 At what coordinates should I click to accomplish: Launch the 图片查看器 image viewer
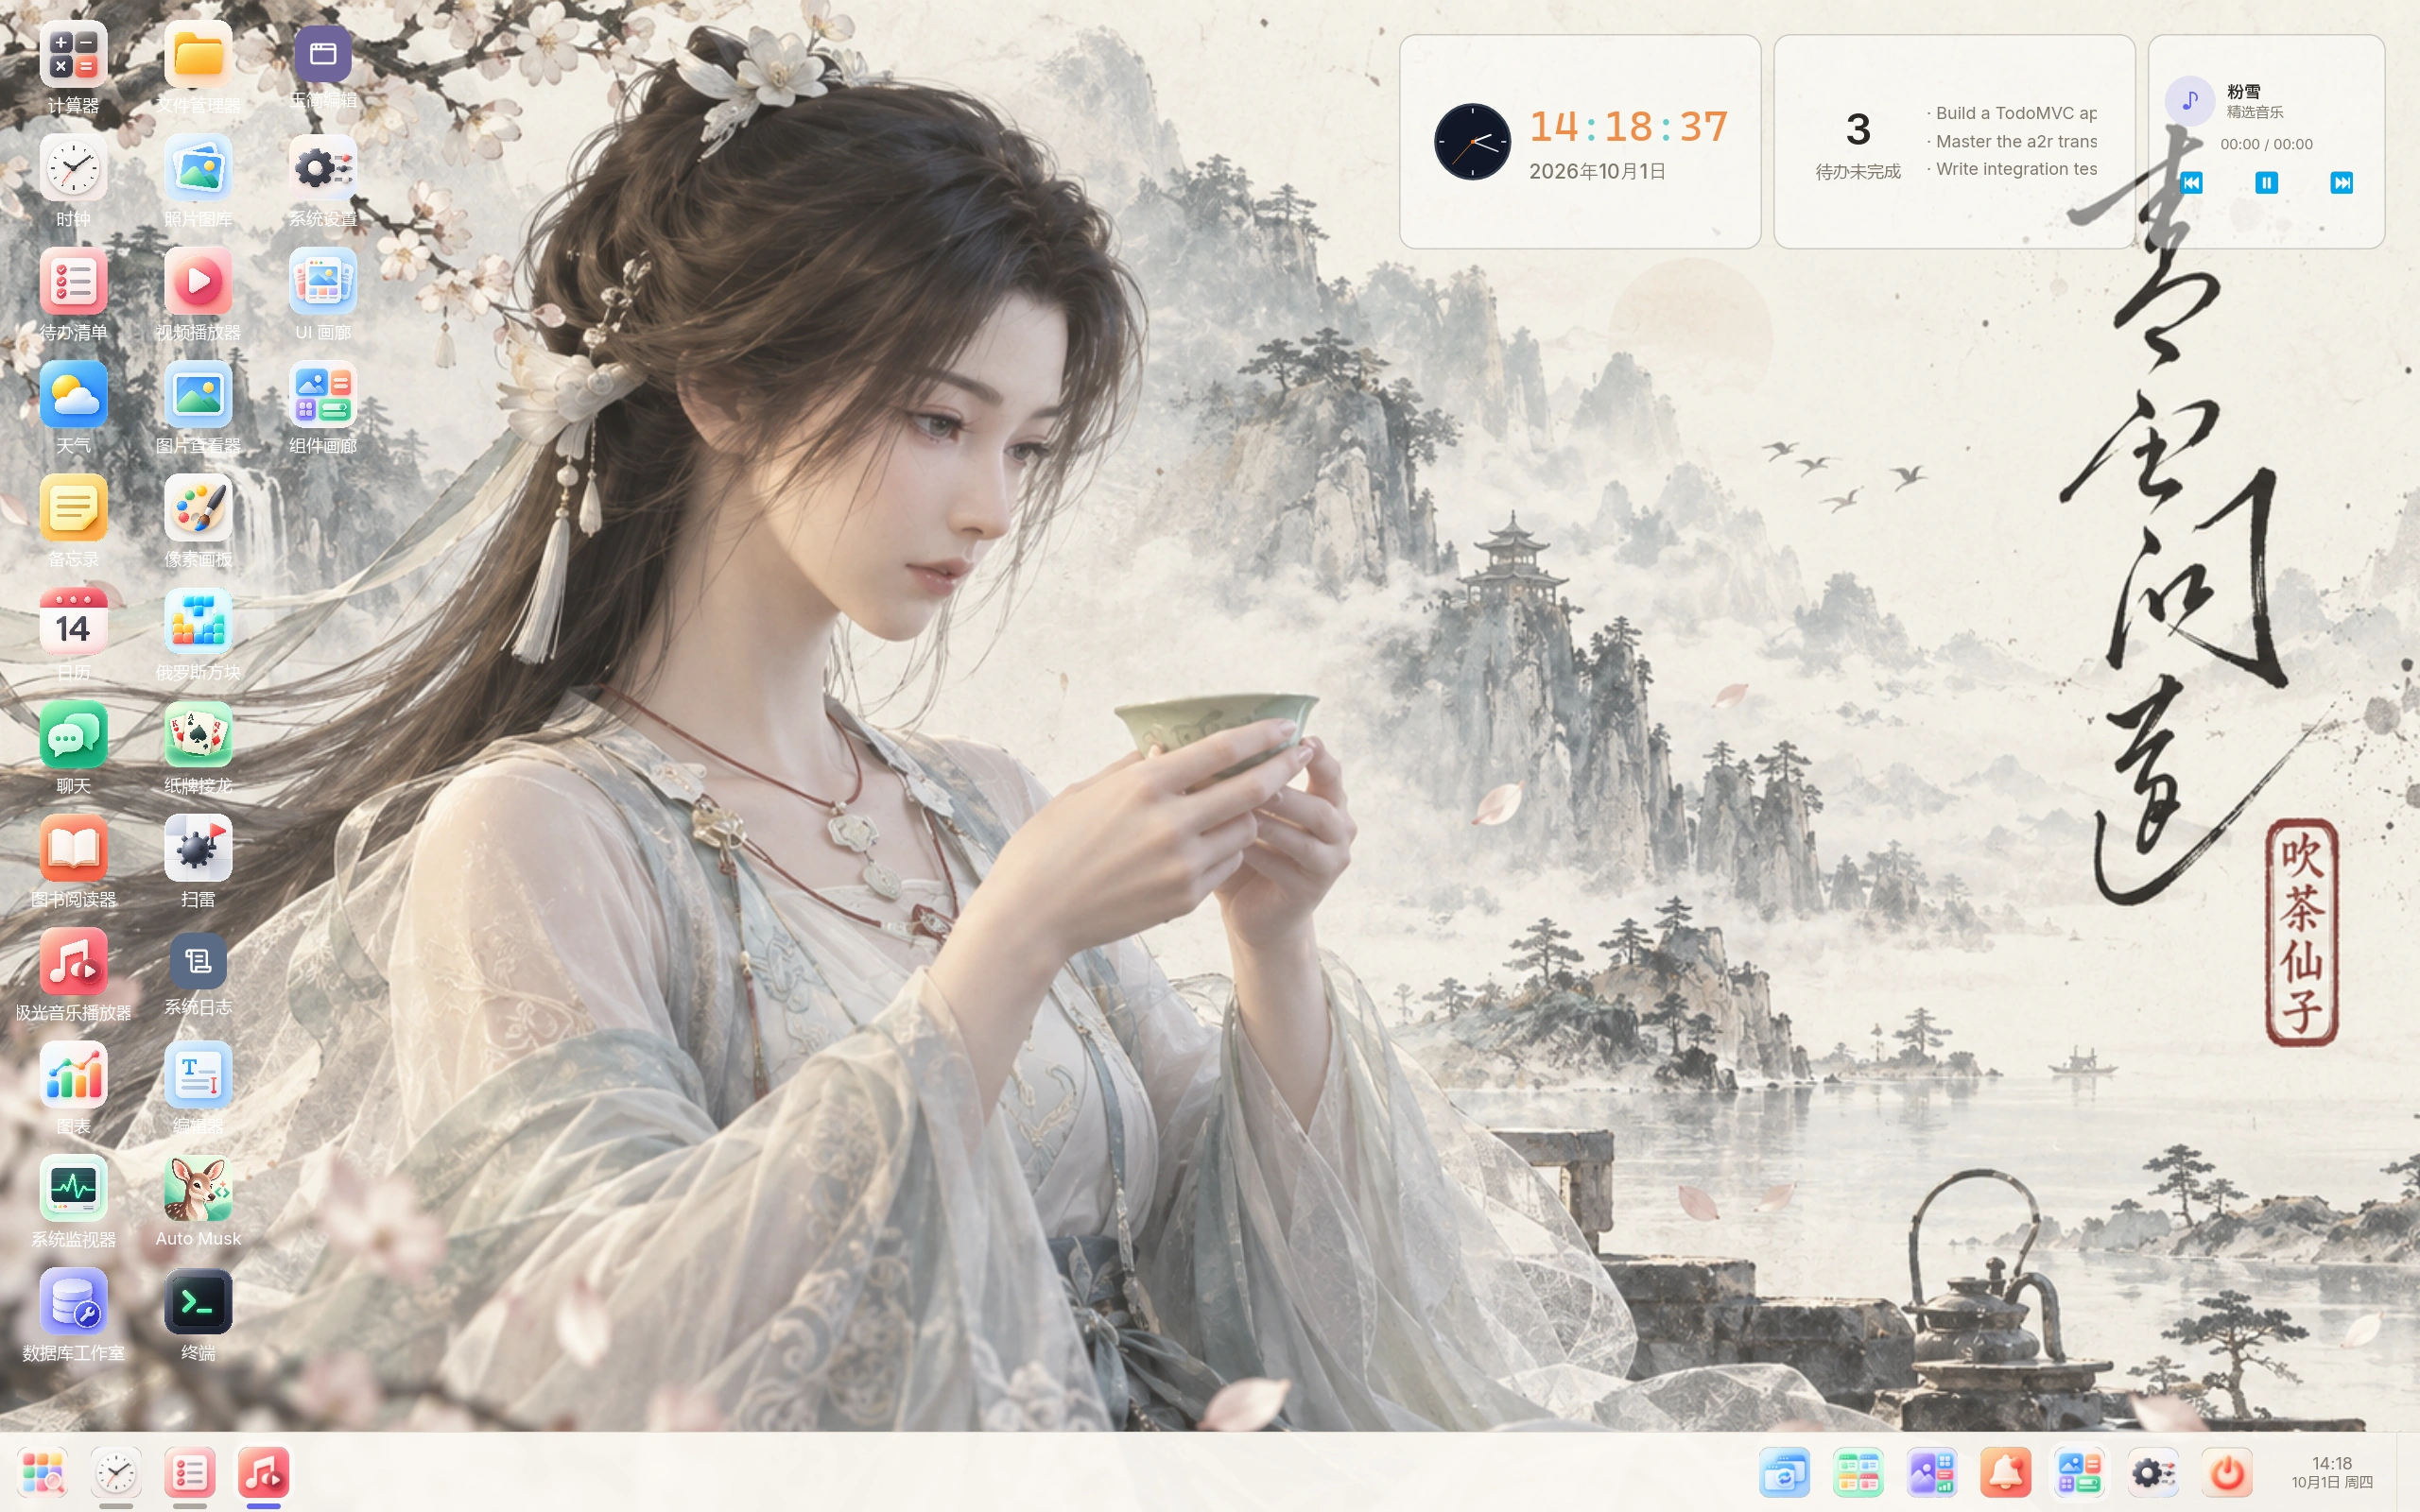click(198, 395)
